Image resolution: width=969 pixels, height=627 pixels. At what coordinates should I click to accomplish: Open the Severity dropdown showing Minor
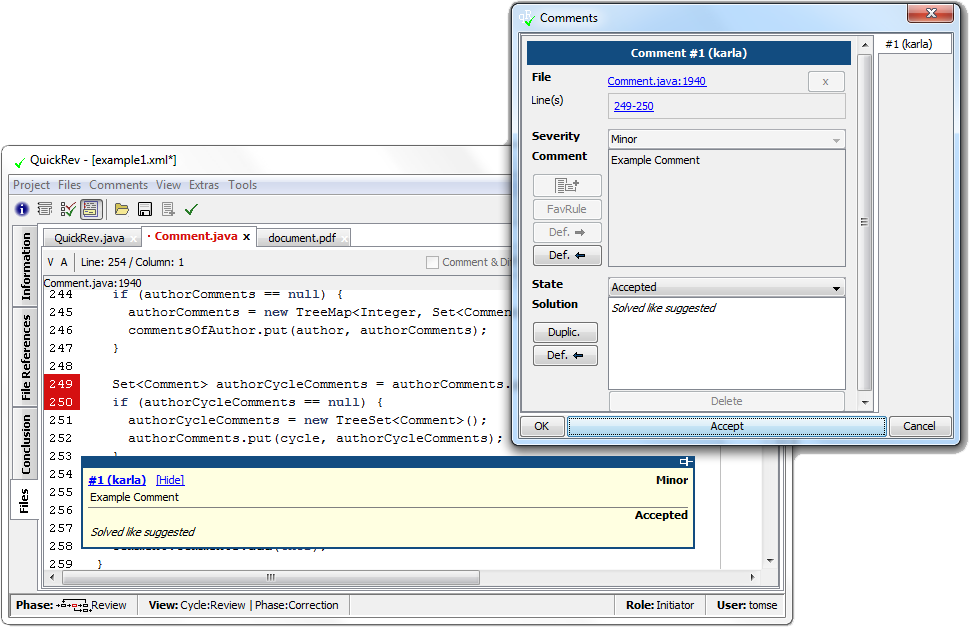click(727, 140)
